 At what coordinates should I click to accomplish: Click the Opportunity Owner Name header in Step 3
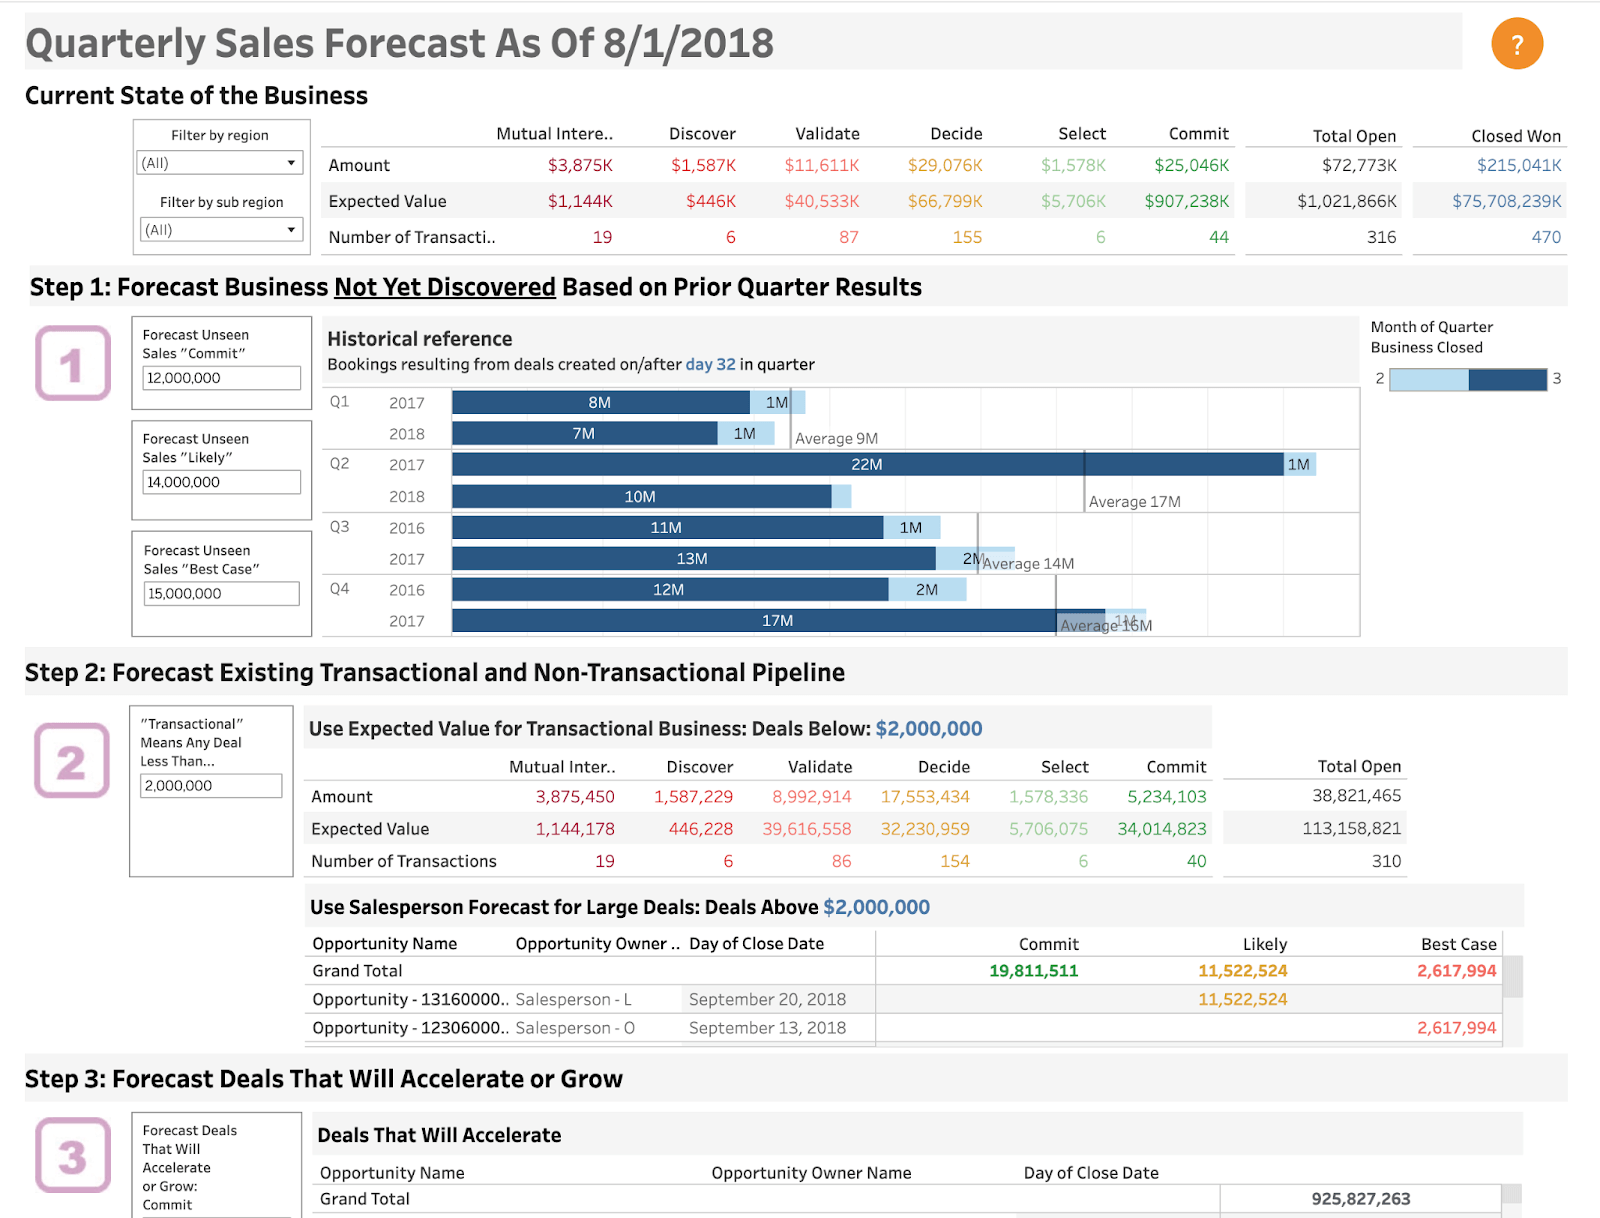tap(812, 1172)
